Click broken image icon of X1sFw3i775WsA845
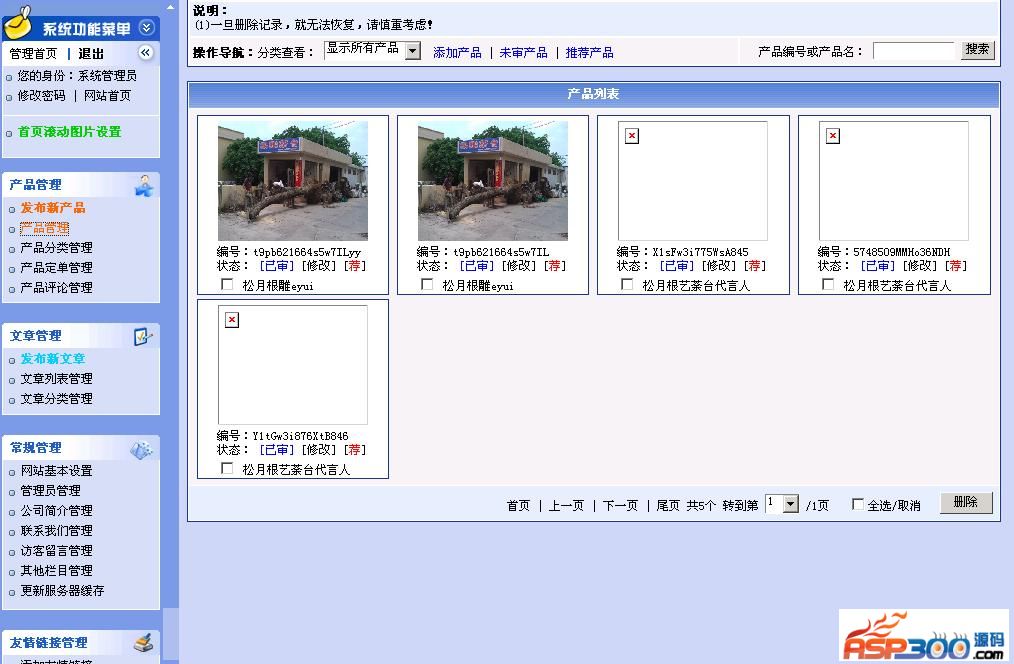The image size is (1014, 664). [632, 136]
